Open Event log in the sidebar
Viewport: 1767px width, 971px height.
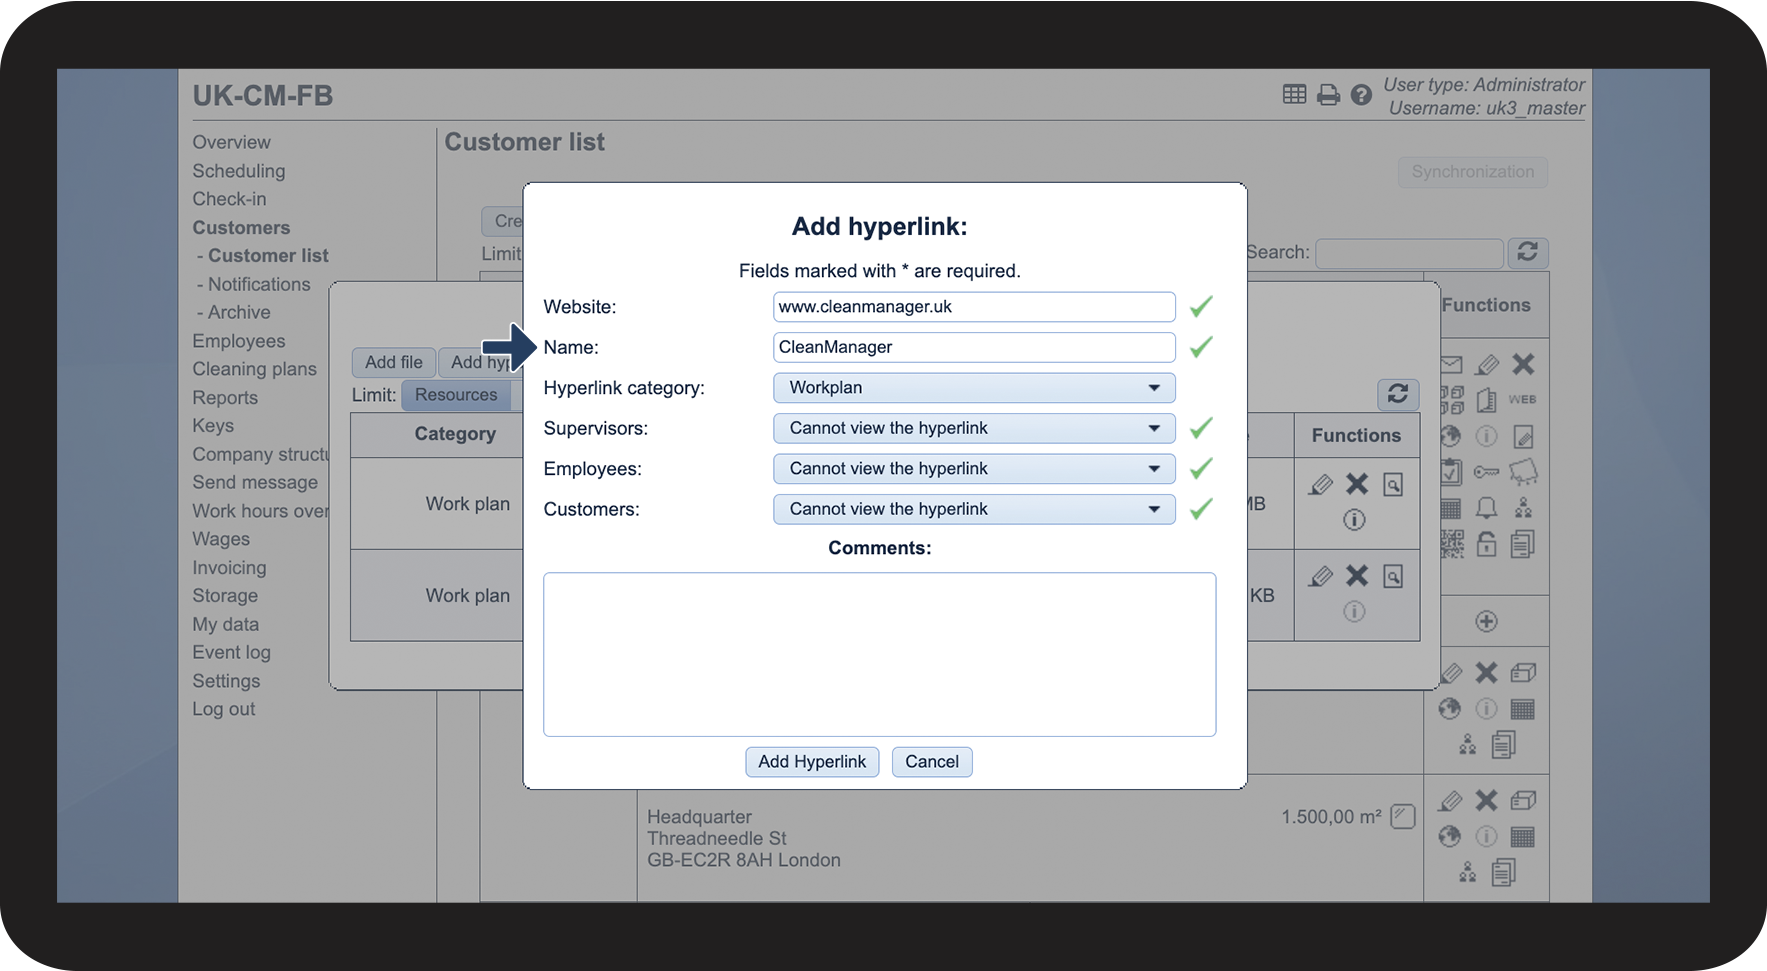231,652
